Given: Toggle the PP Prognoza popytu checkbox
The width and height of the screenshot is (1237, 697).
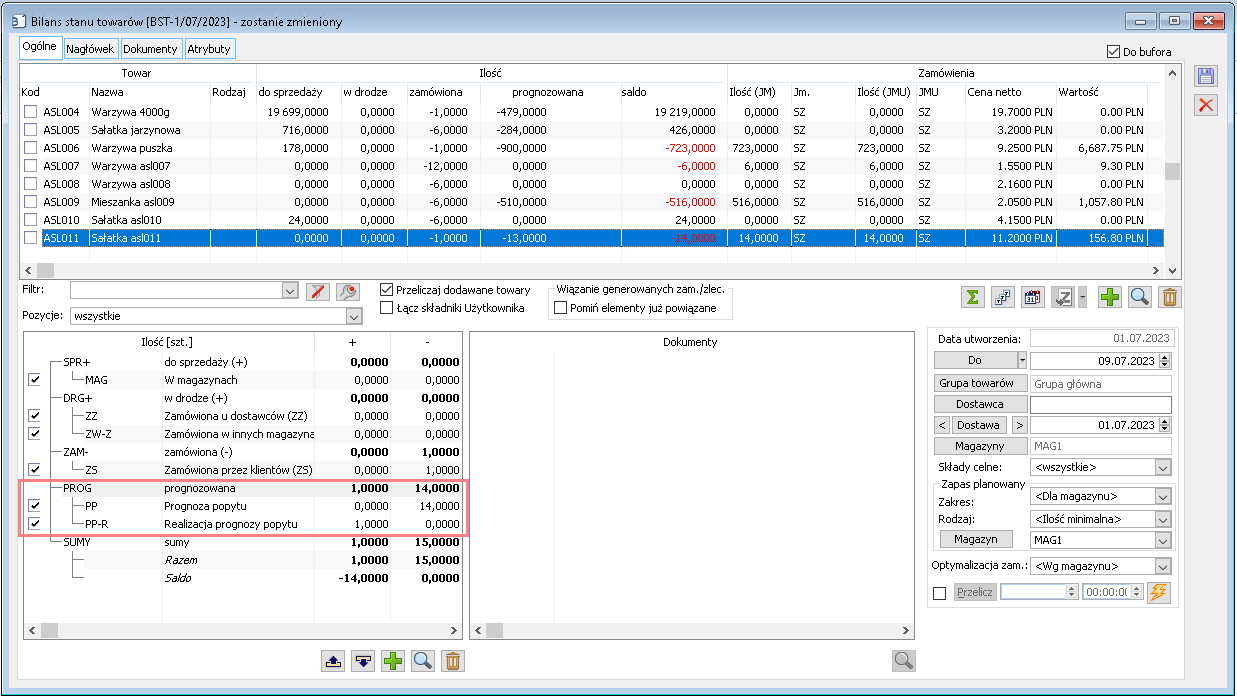Looking at the screenshot, I should [36, 507].
